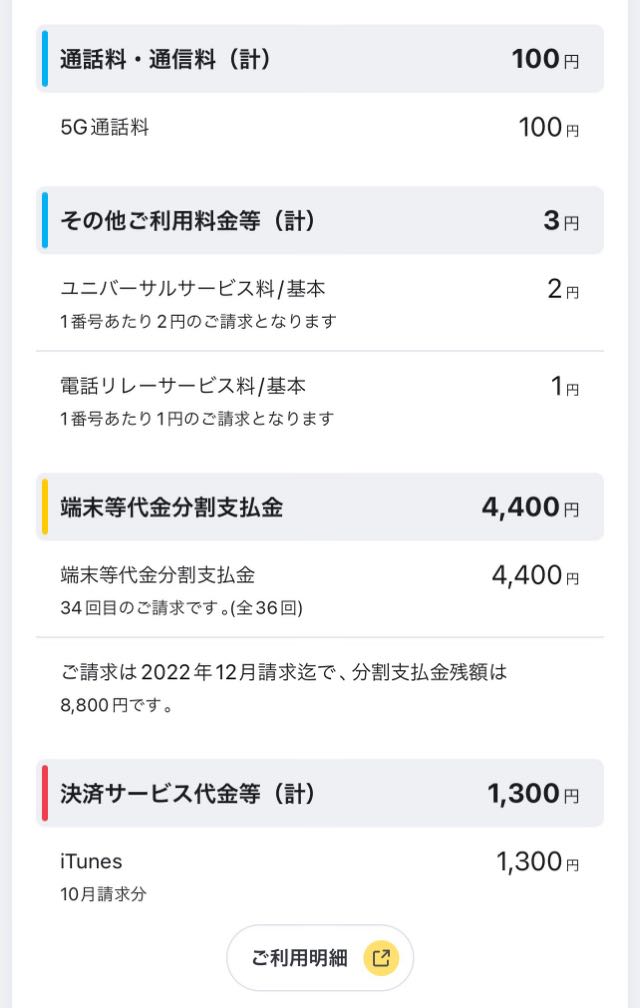Click the ユニバーサルサービス料/基本 item
Image resolution: width=640 pixels, height=1008 pixels.
(x=320, y=303)
